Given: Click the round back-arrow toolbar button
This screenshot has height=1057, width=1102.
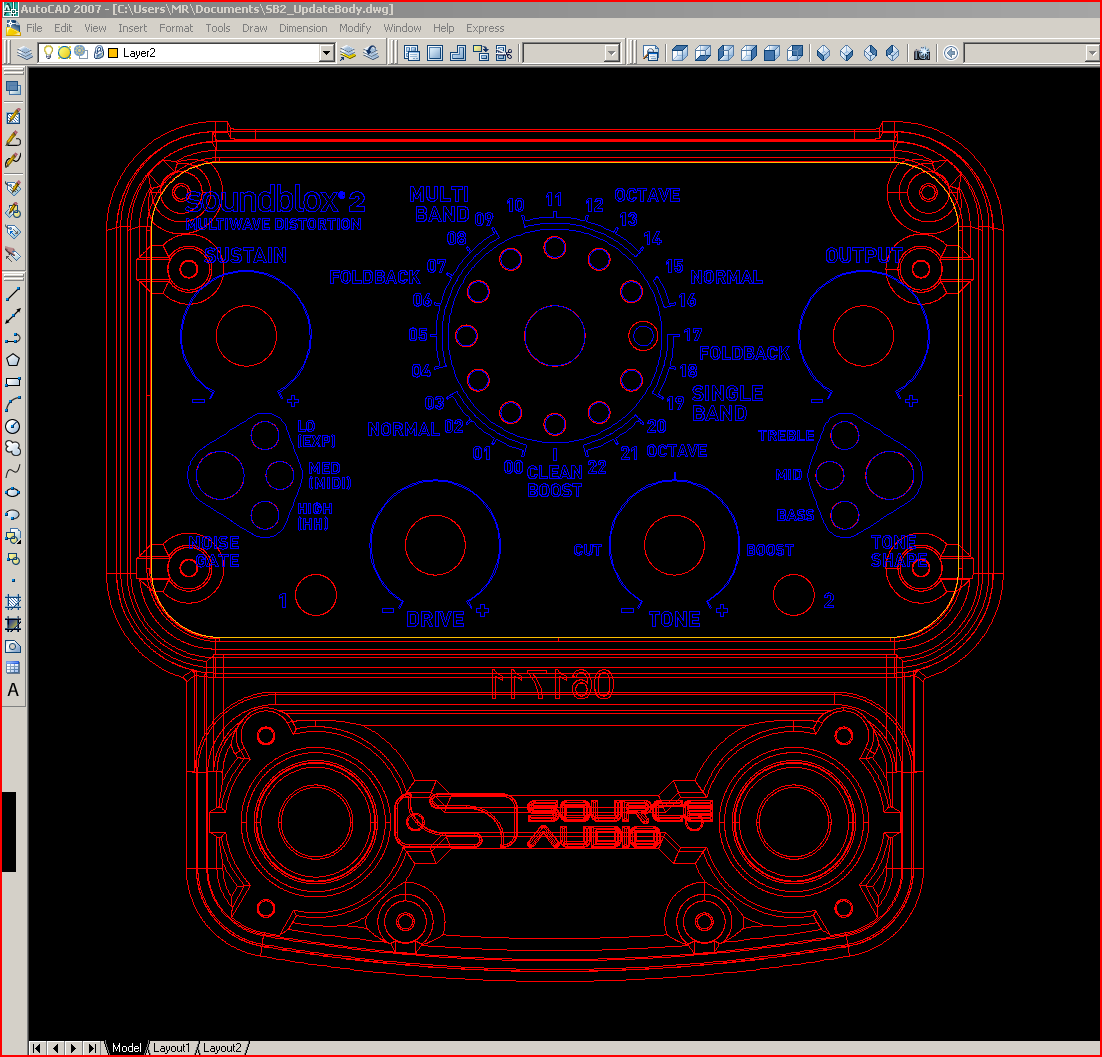Looking at the screenshot, I should pos(951,53).
